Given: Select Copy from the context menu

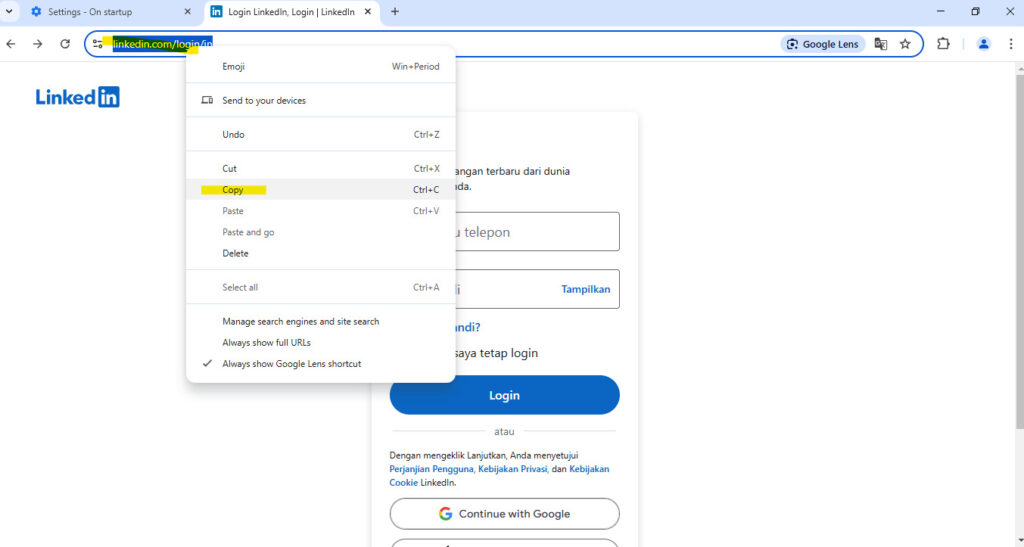Looking at the screenshot, I should [233, 190].
